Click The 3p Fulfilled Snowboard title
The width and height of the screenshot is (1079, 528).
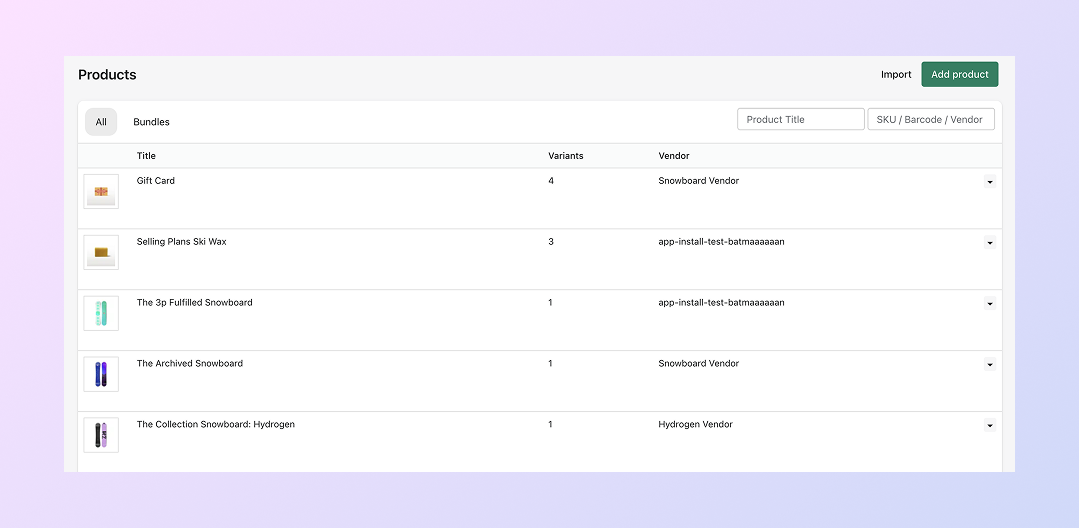[195, 302]
